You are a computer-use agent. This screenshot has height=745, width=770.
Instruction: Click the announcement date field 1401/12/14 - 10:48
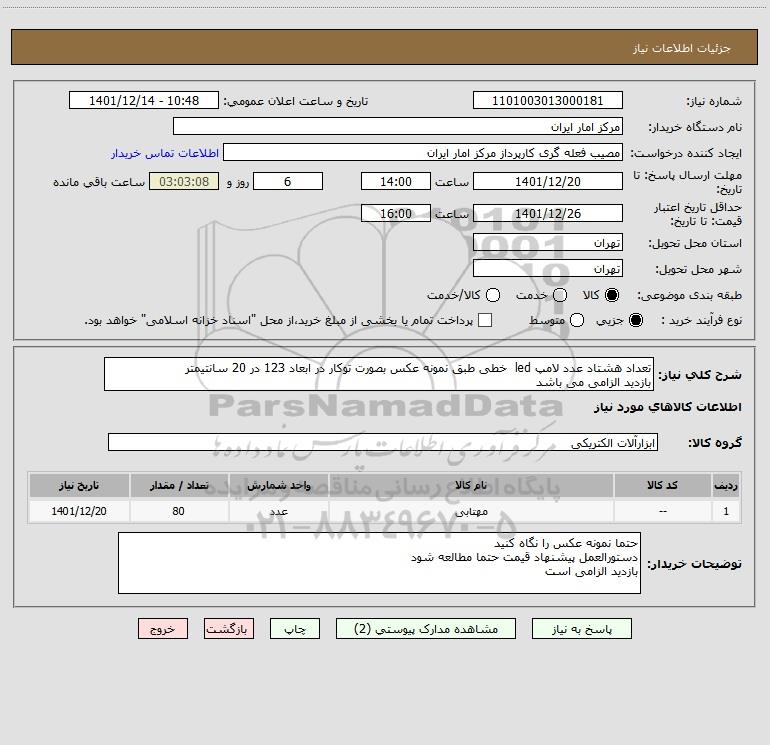[x=144, y=100]
